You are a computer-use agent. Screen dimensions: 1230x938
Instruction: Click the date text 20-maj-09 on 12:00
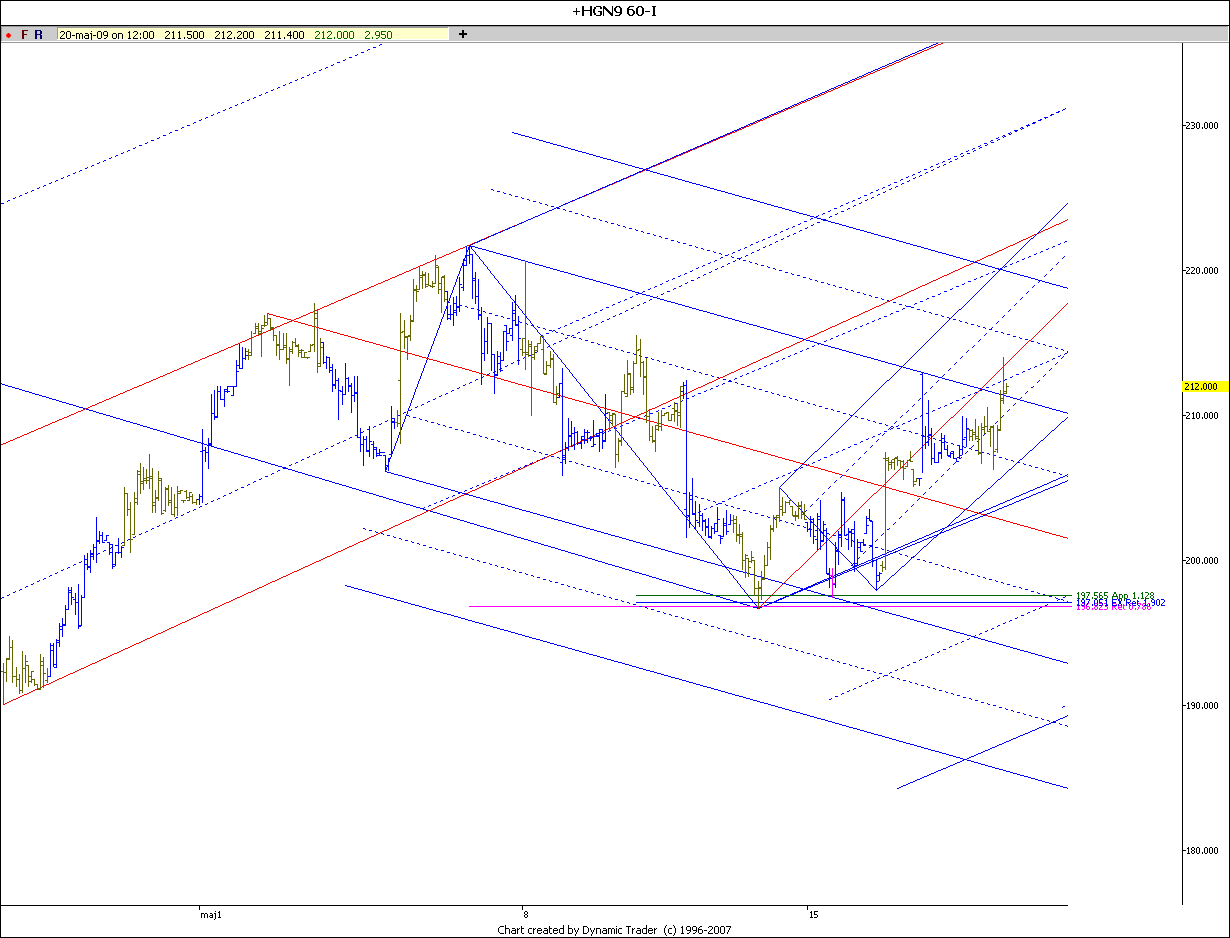tap(107, 34)
